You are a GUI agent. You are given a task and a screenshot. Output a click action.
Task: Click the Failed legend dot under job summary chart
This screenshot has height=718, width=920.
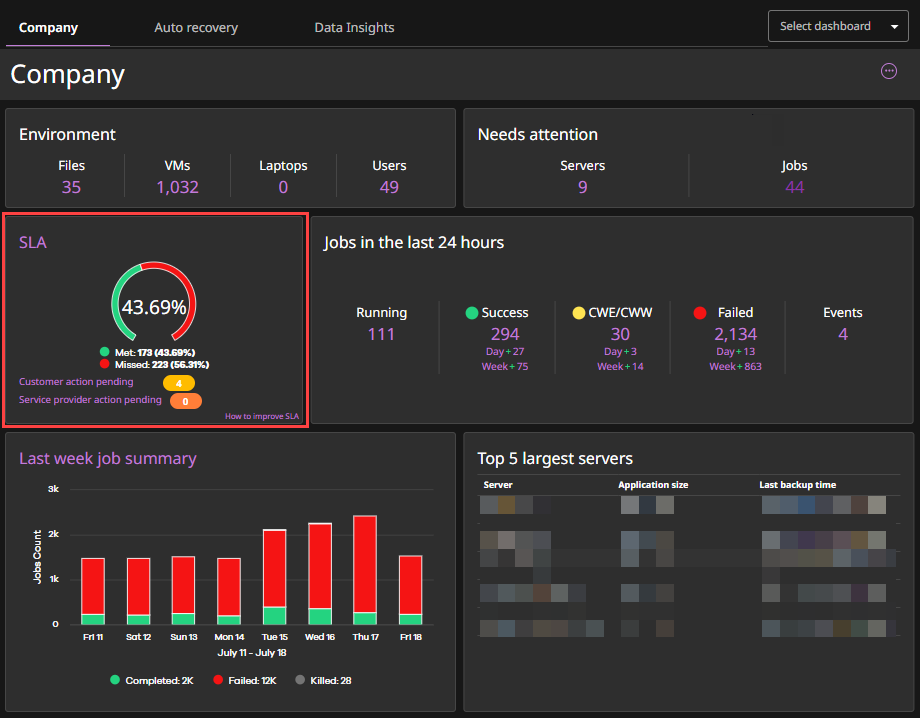[x=218, y=680]
